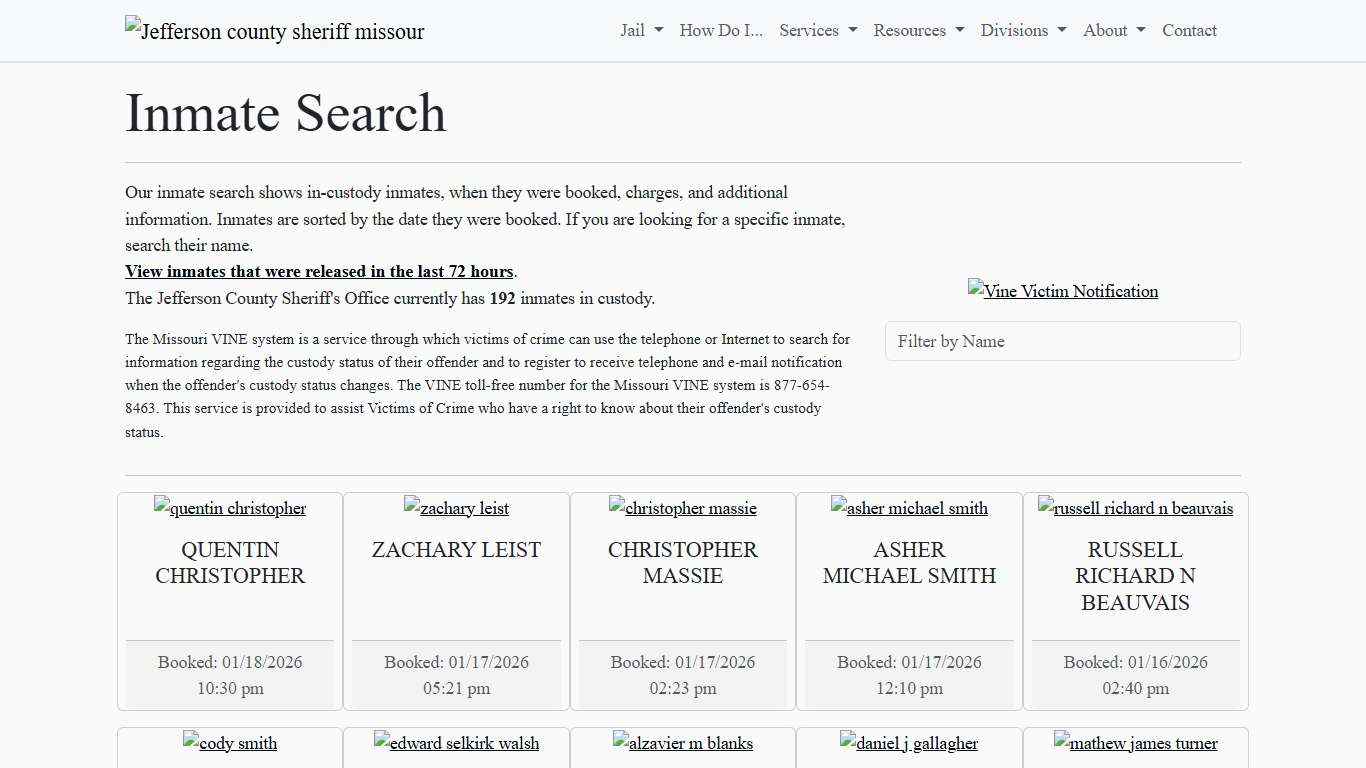
Task: Open the Vine Victim Notification image link
Action: click(1062, 291)
